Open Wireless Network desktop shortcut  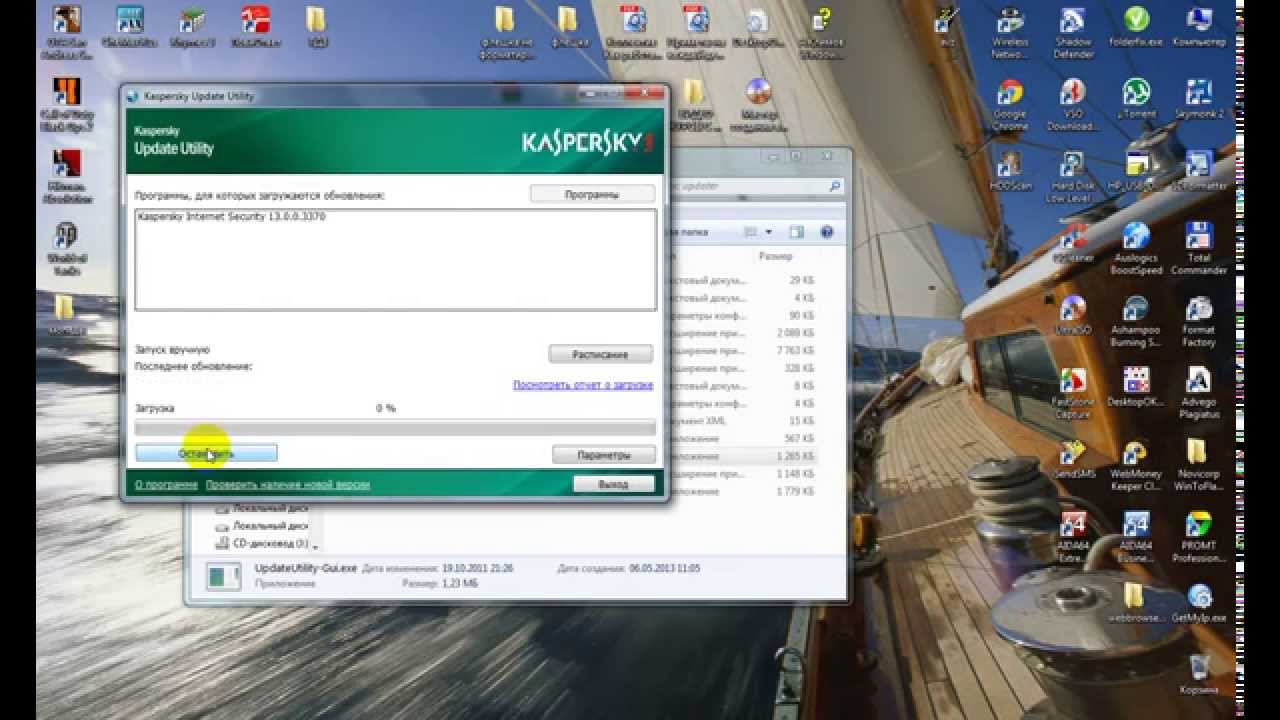point(1010,32)
